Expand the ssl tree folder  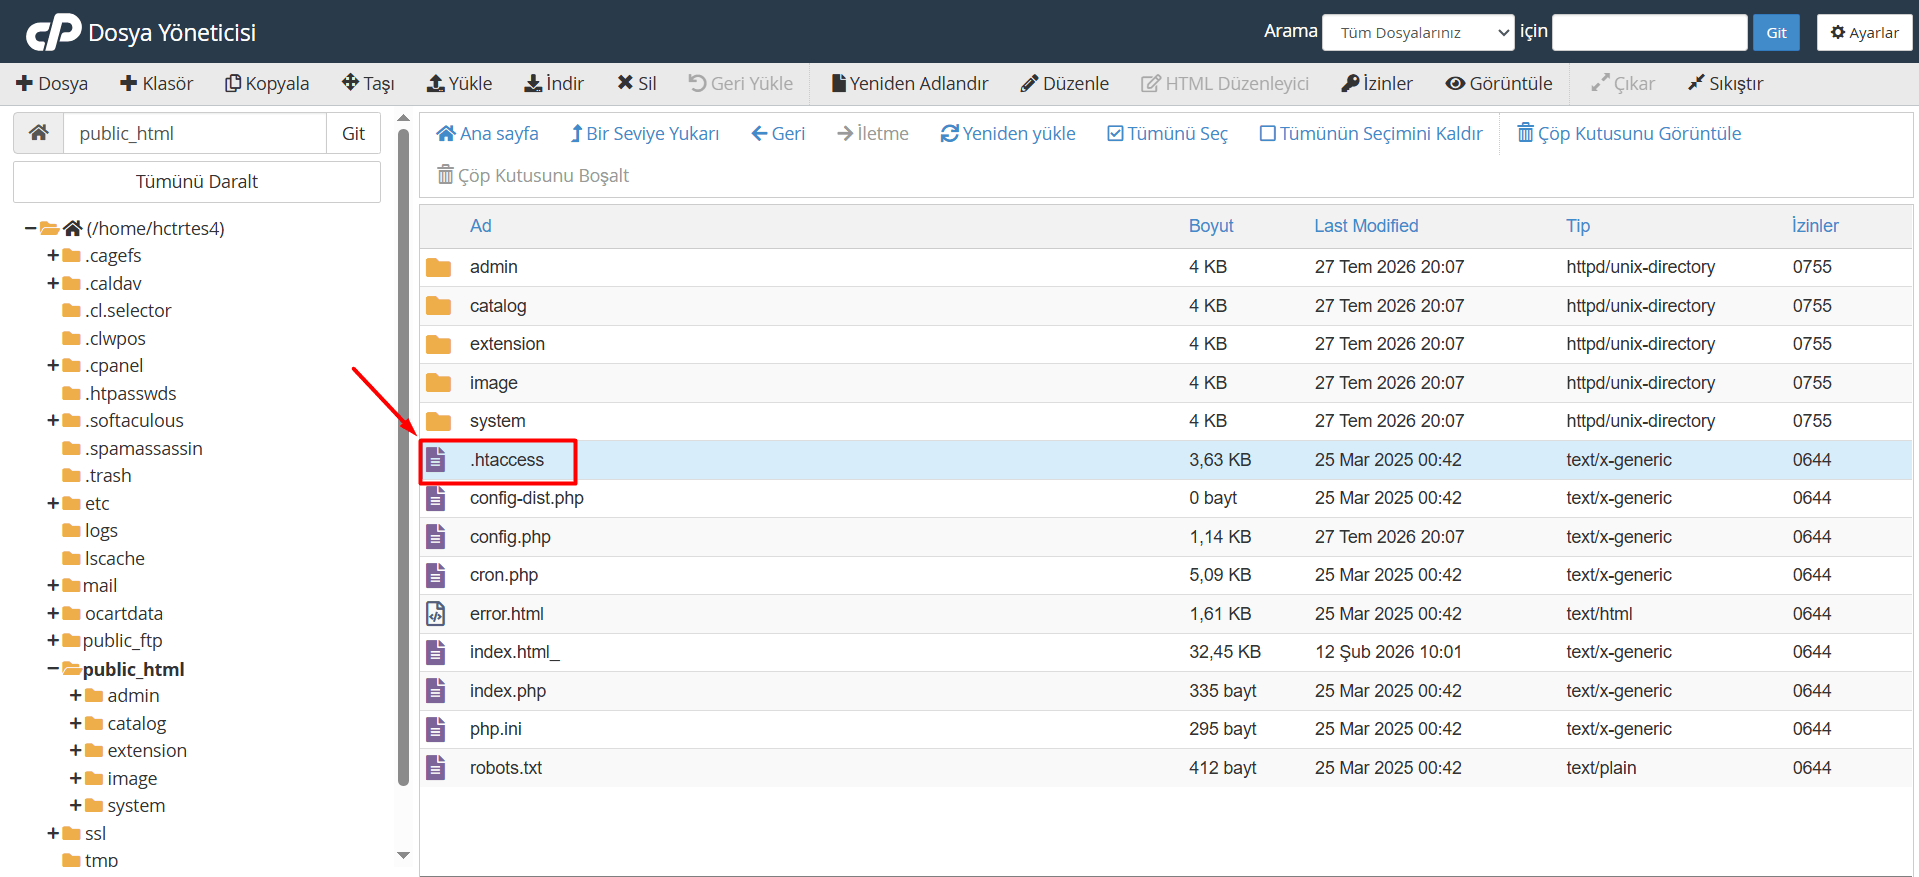(x=53, y=834)
